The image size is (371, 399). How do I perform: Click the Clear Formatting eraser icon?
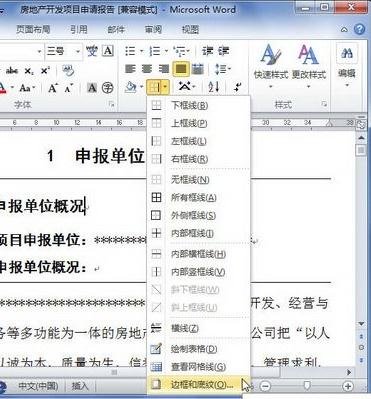(68, 70)
